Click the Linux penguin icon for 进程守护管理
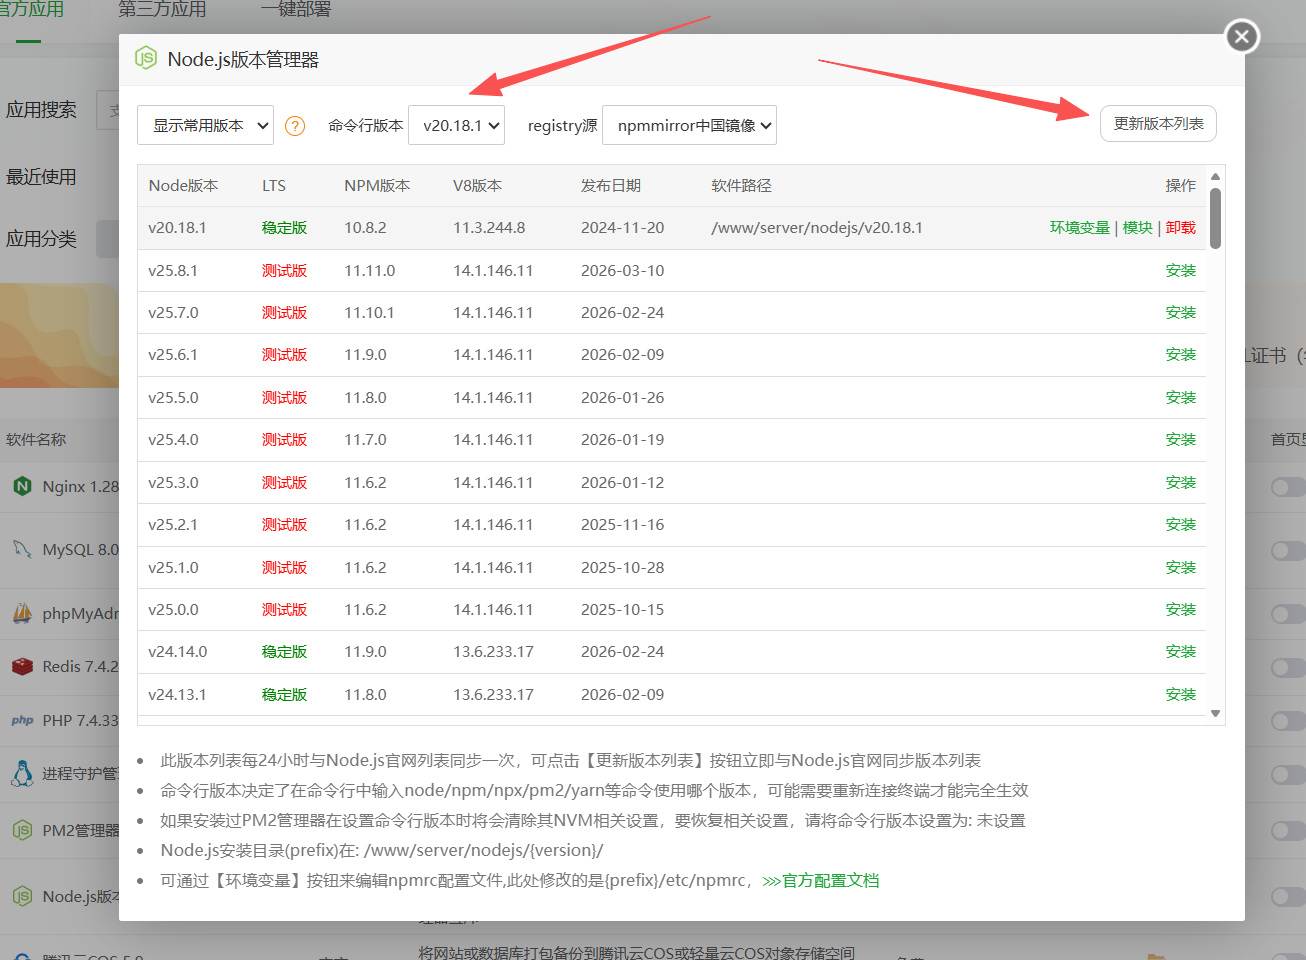 (x=21, y=772)
